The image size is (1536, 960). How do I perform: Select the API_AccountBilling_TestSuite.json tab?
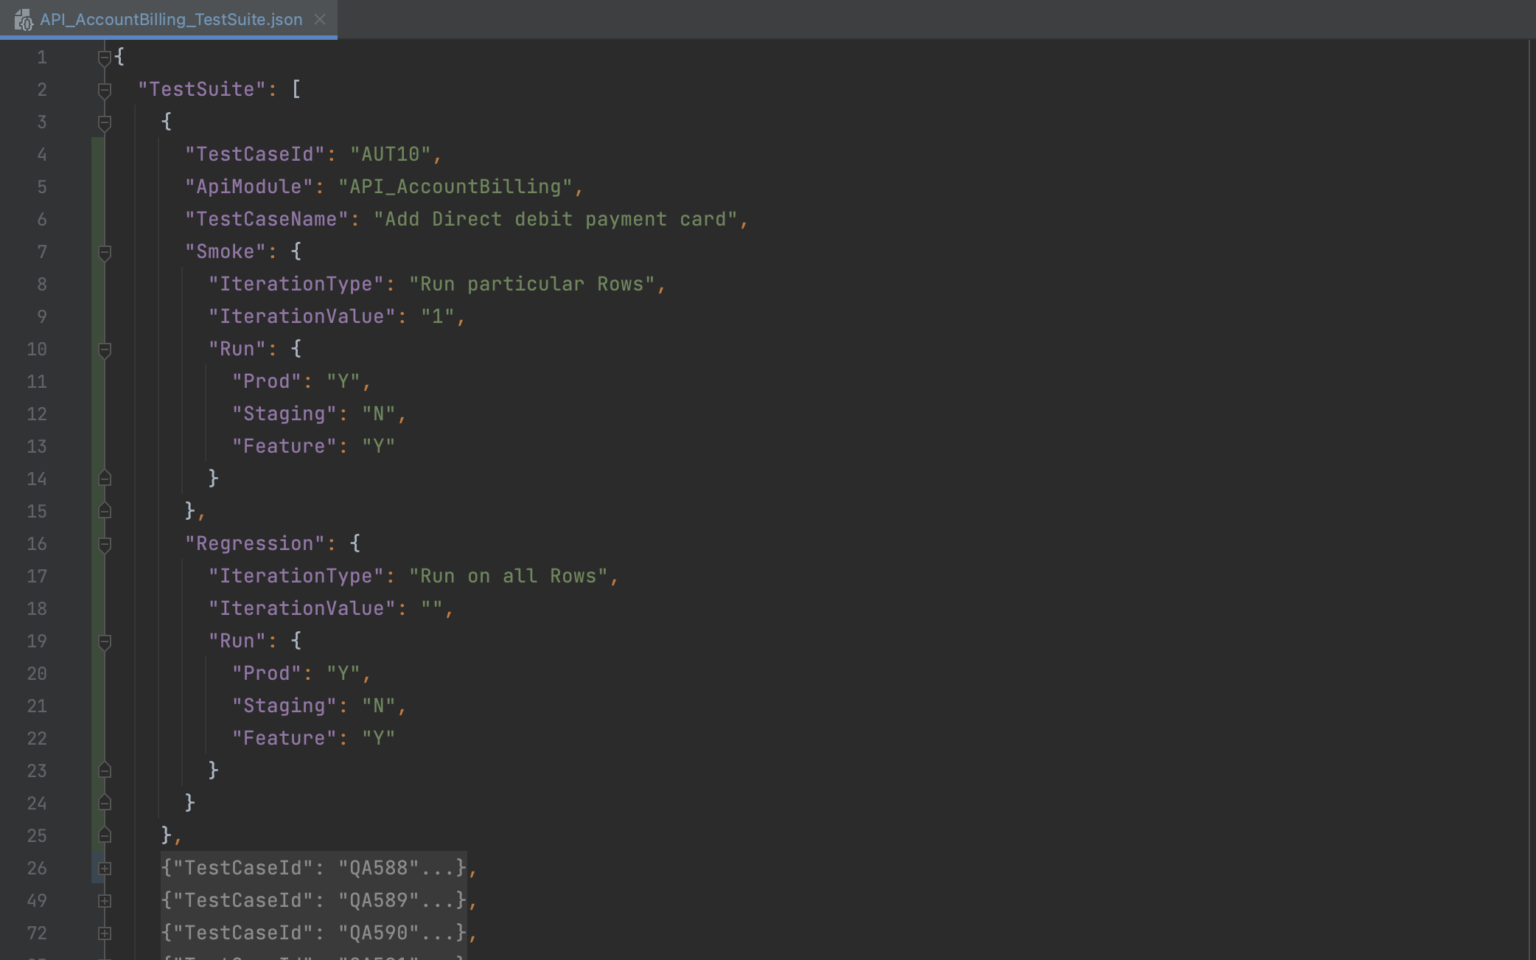[170, 19]
